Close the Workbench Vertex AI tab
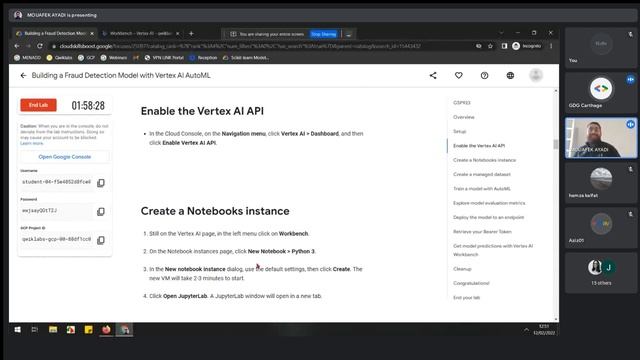The image size is (640, 360). click(178, 33)
